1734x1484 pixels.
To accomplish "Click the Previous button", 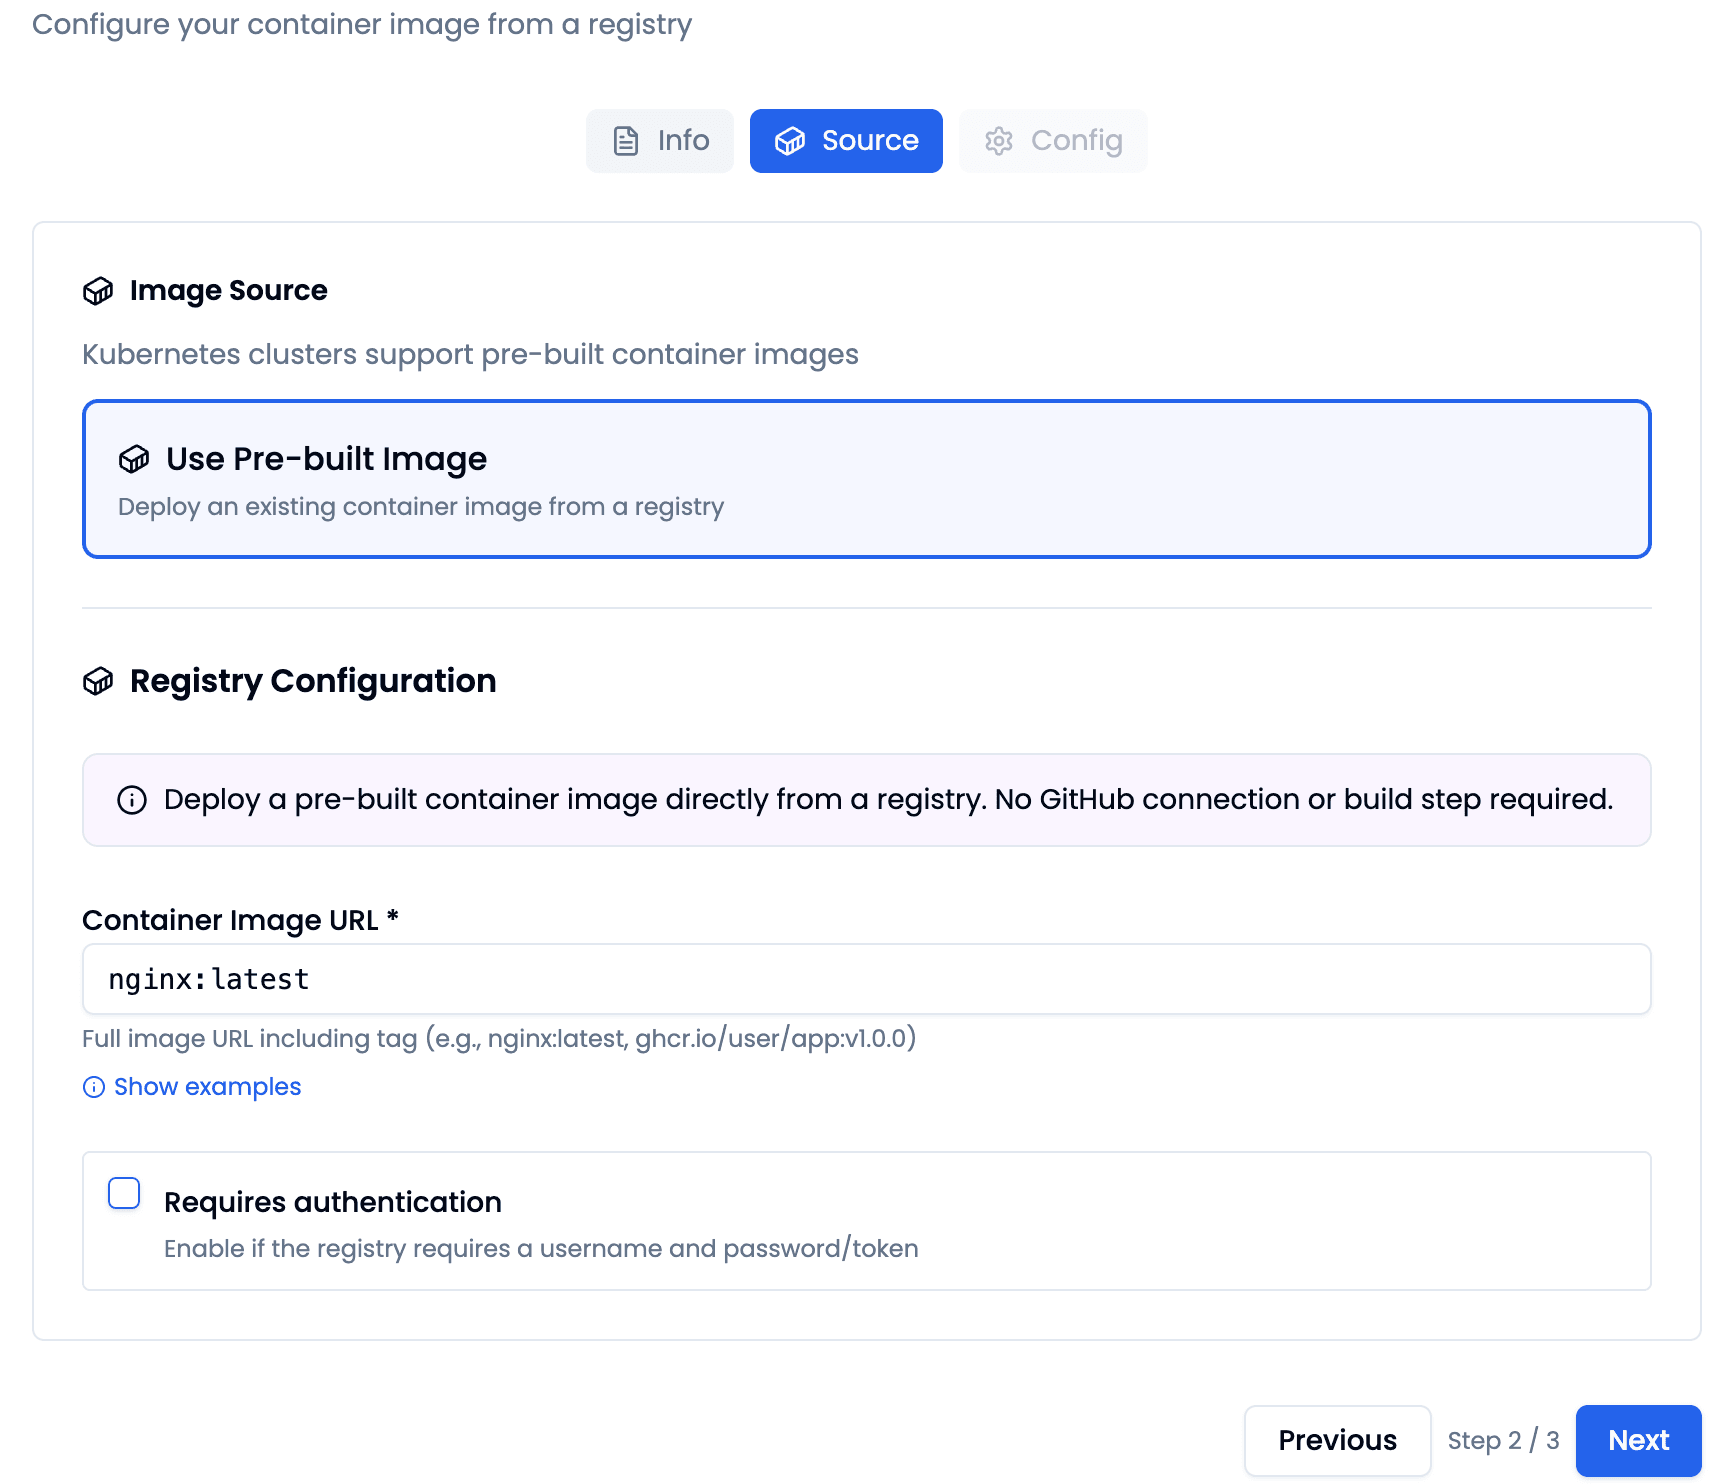I will [x=1337, y=1440].
